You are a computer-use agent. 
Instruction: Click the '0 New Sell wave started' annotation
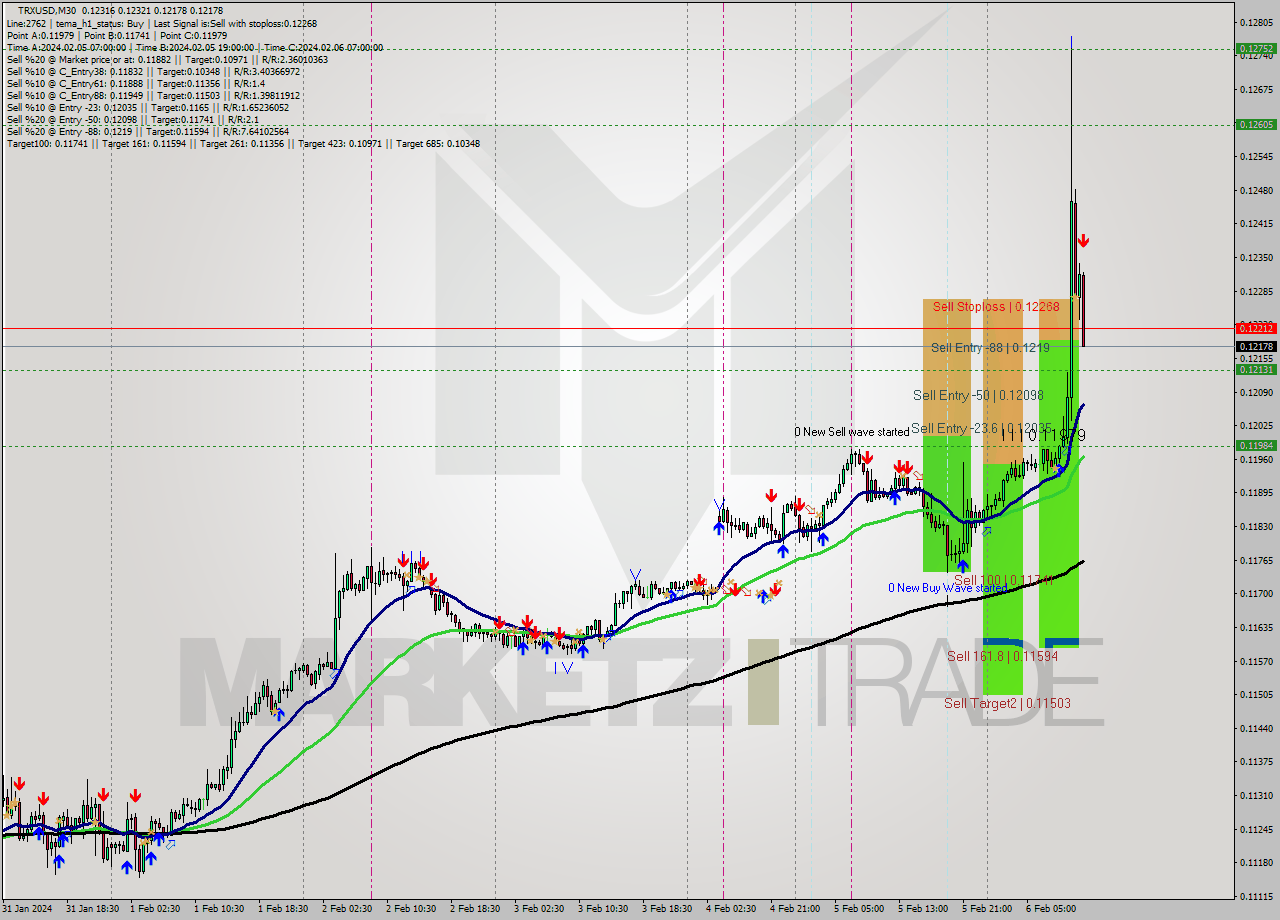coord(852,432)
